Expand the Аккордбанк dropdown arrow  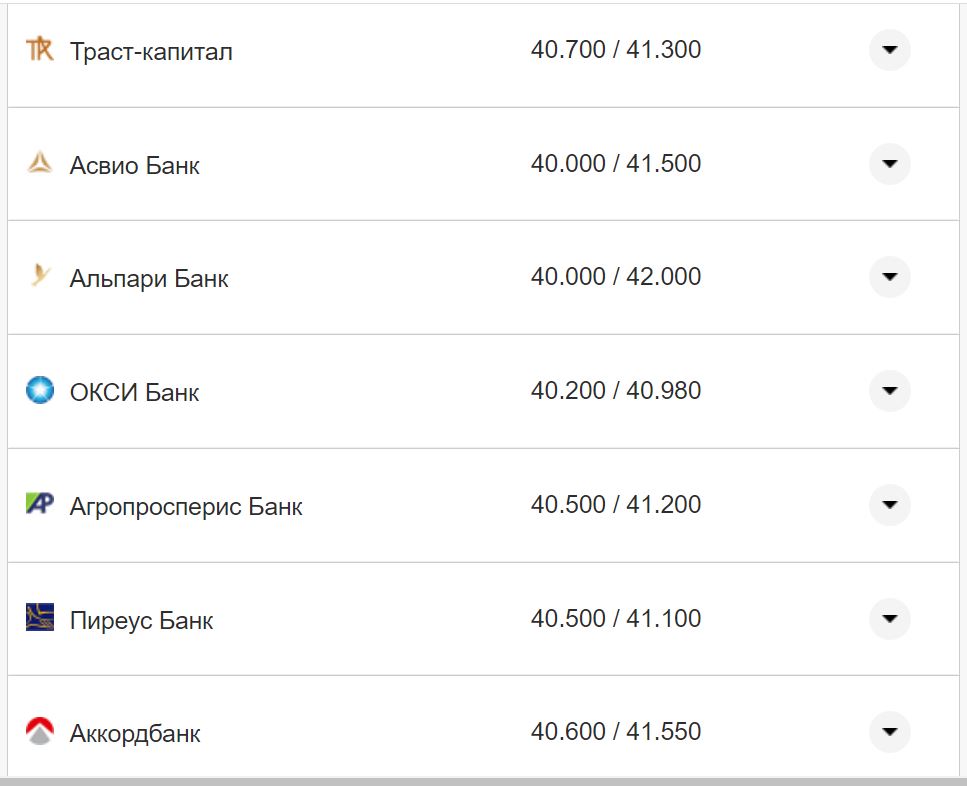889,732
